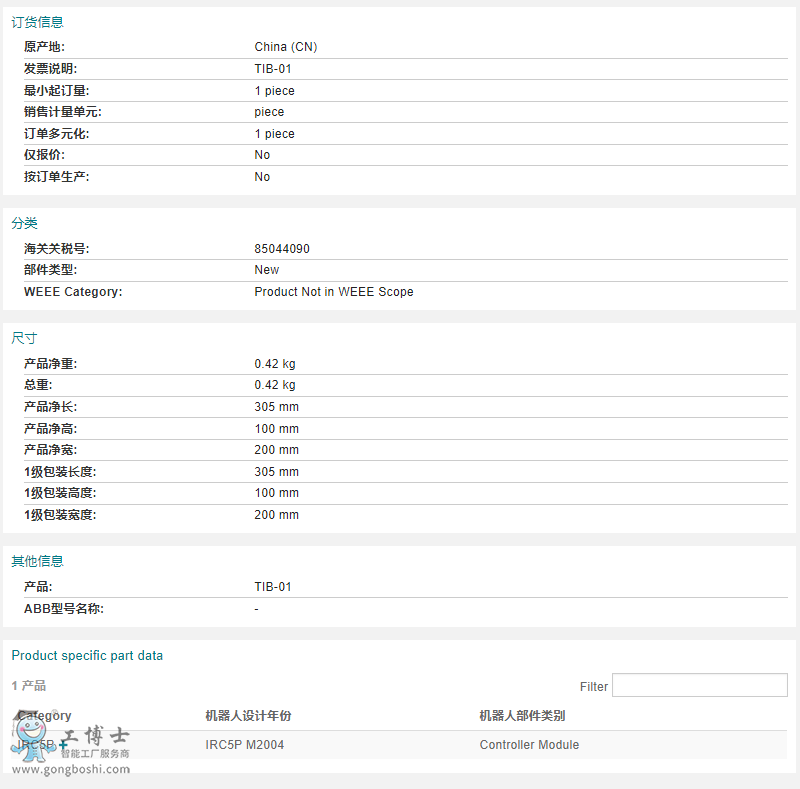Select the Category column header
800x789 pixels.
tap(42, 715)
